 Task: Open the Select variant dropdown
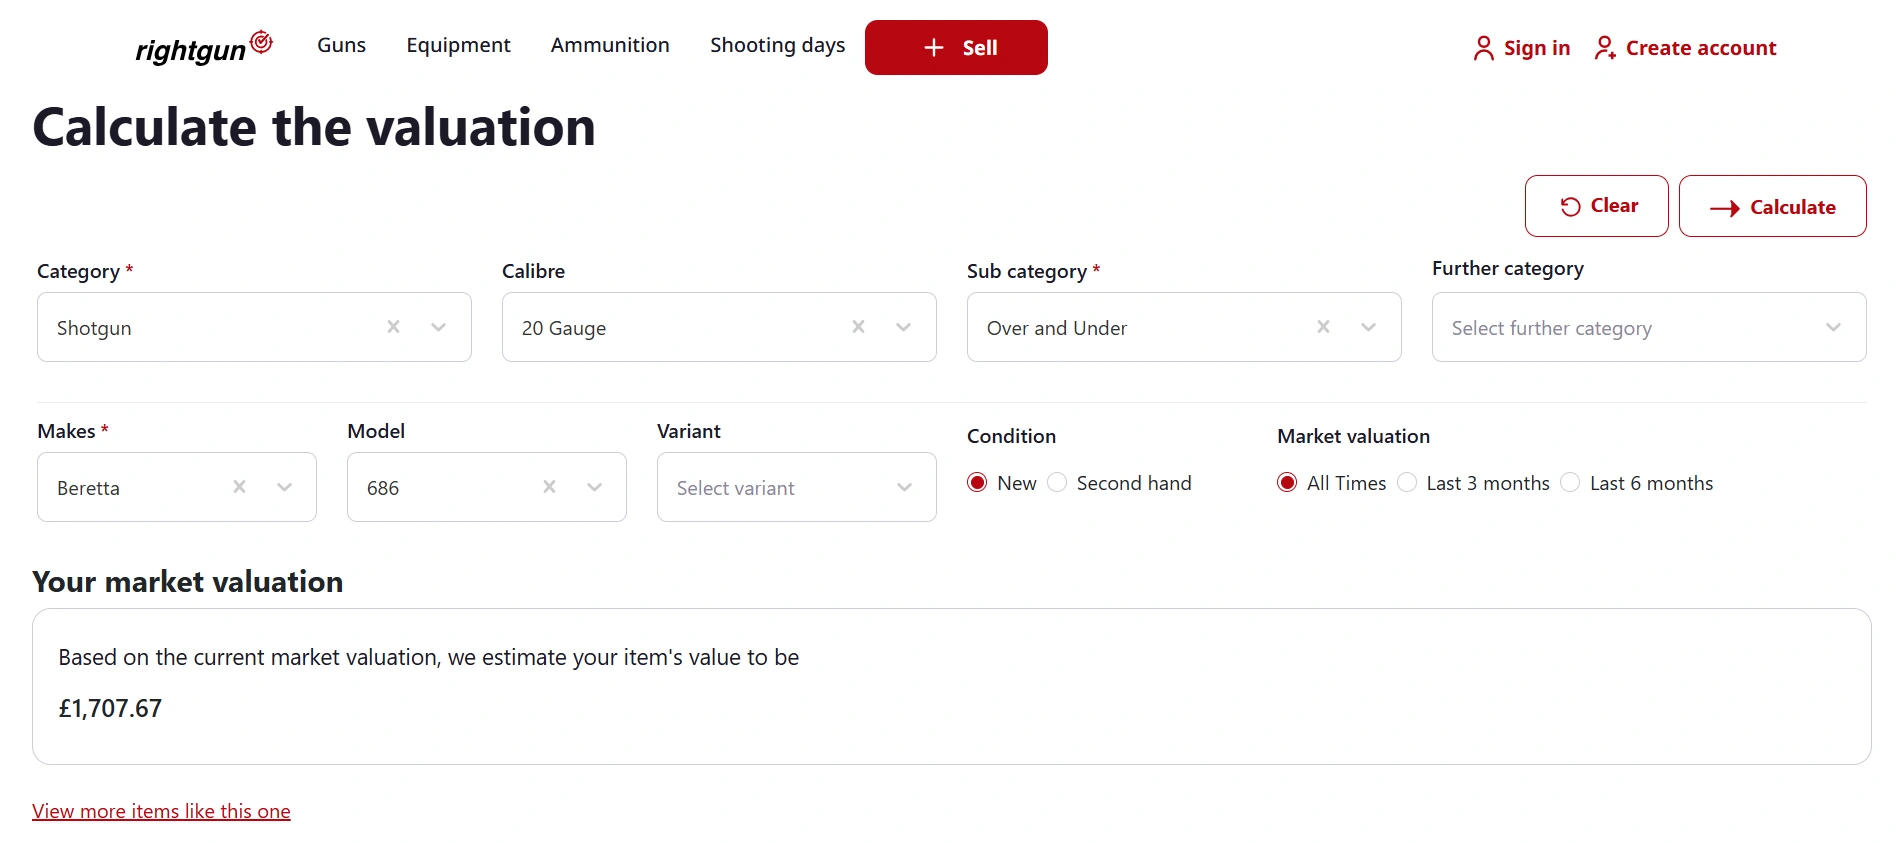click(x=797, y=487)
